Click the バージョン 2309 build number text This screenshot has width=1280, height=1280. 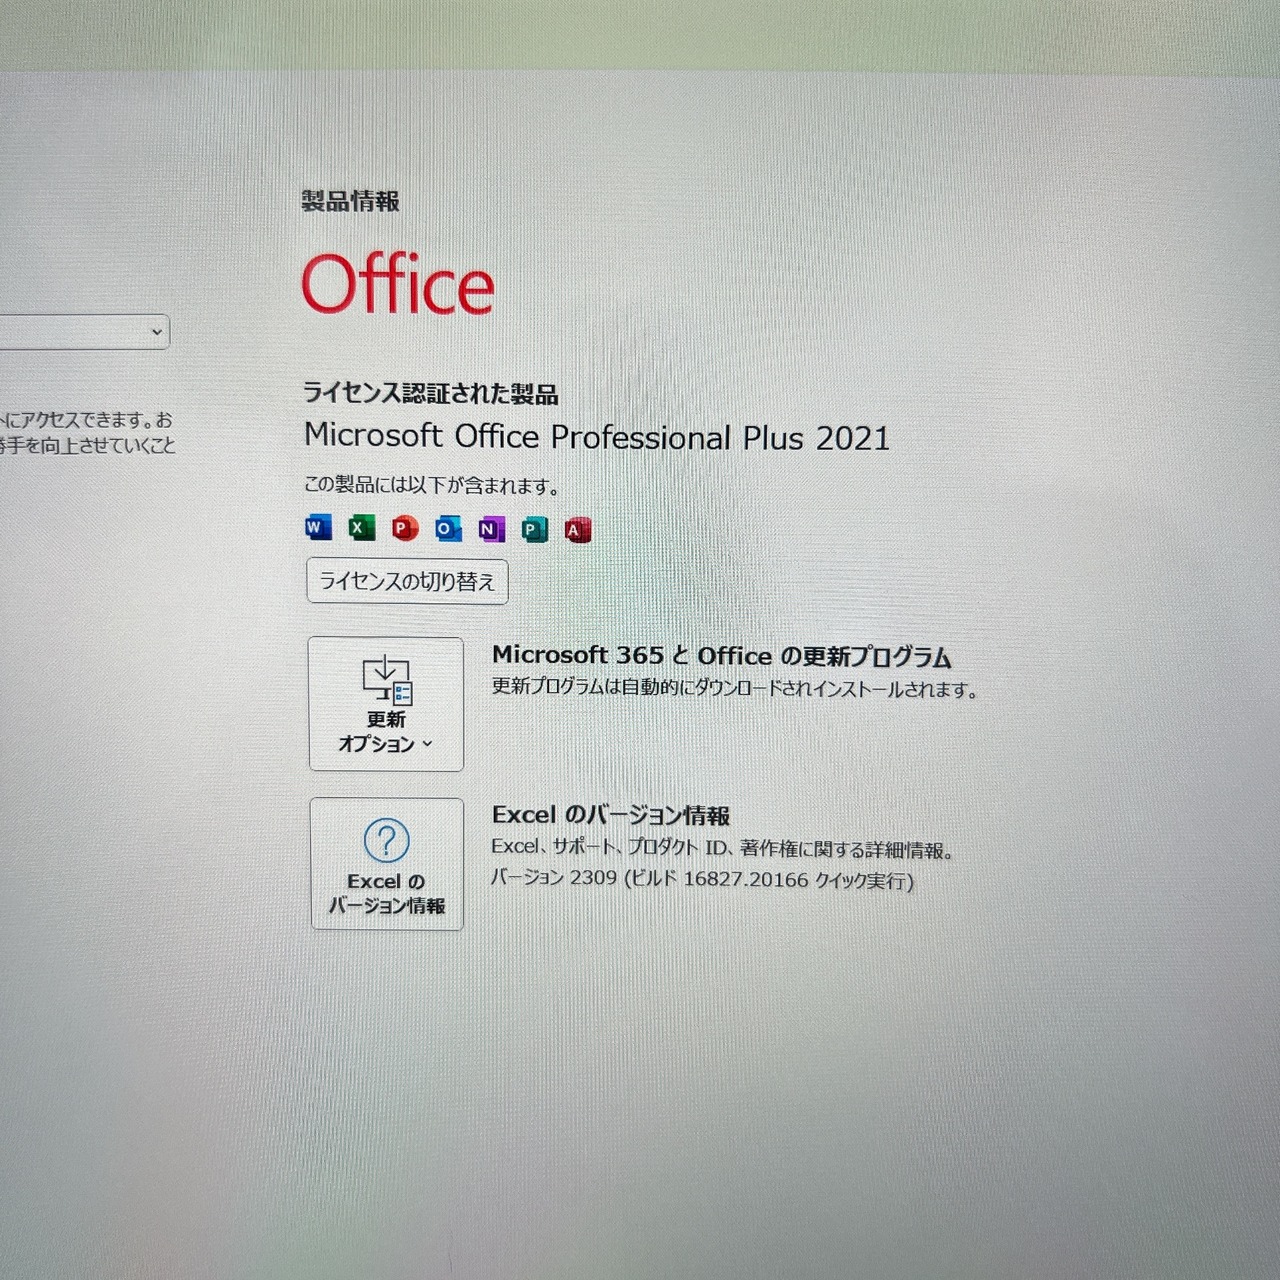pos(702,879)
